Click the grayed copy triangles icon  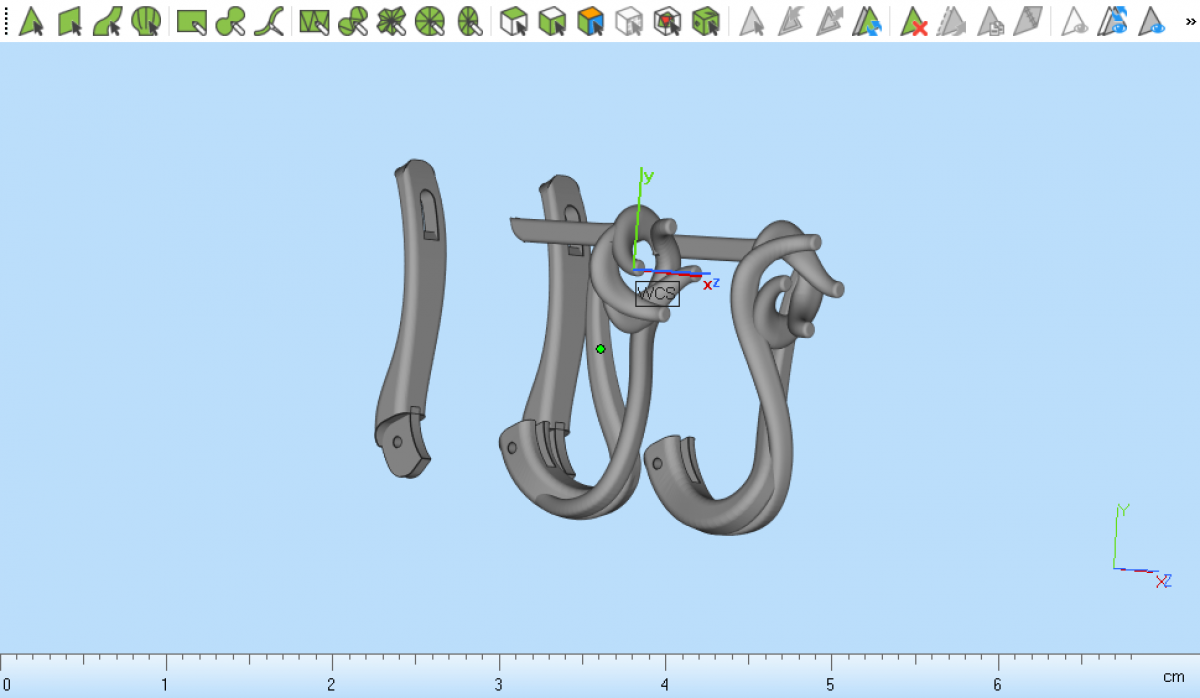(x=990, y=21)
